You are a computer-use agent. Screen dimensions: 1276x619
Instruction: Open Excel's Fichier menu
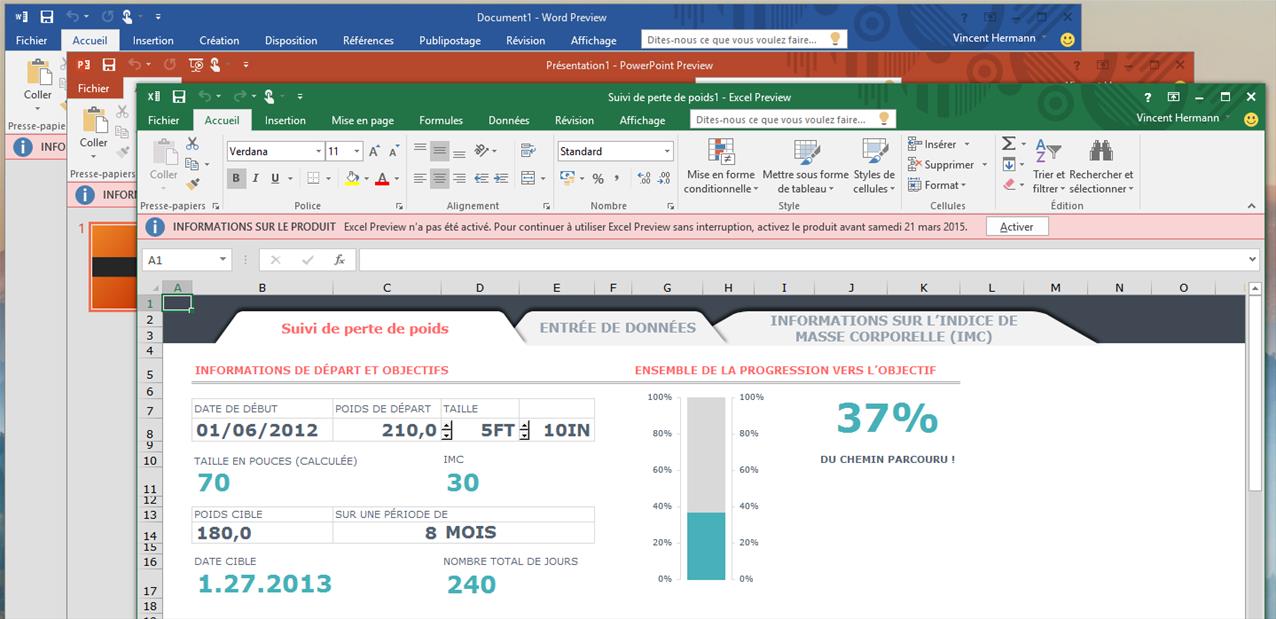tap(164, 120)
